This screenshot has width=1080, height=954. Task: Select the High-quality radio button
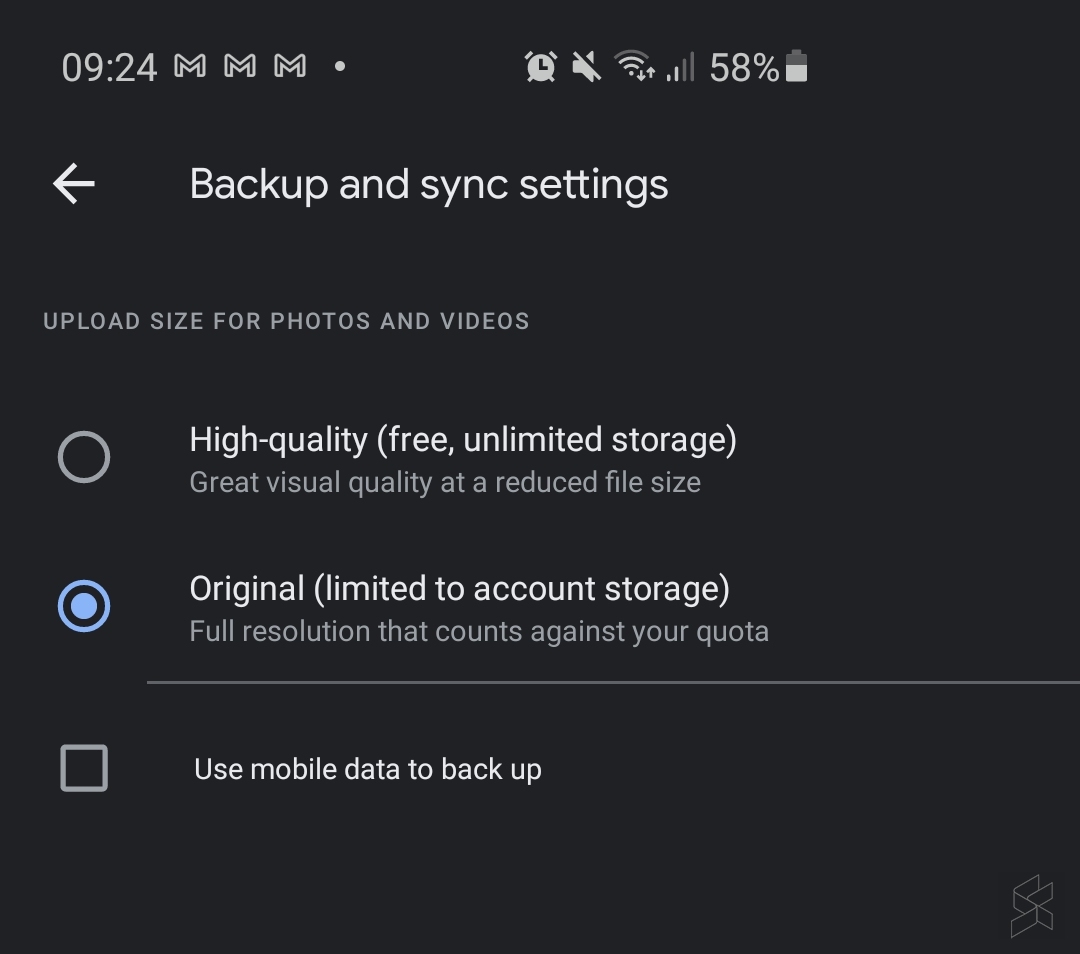(x=84, y=457)
